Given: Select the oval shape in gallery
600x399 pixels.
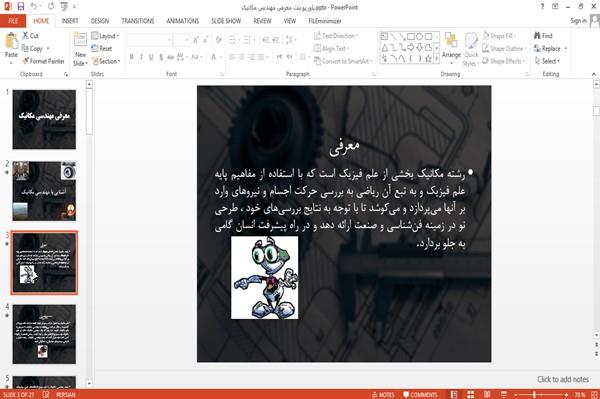Looking at the screenshot, I should [x=420, y=37].
